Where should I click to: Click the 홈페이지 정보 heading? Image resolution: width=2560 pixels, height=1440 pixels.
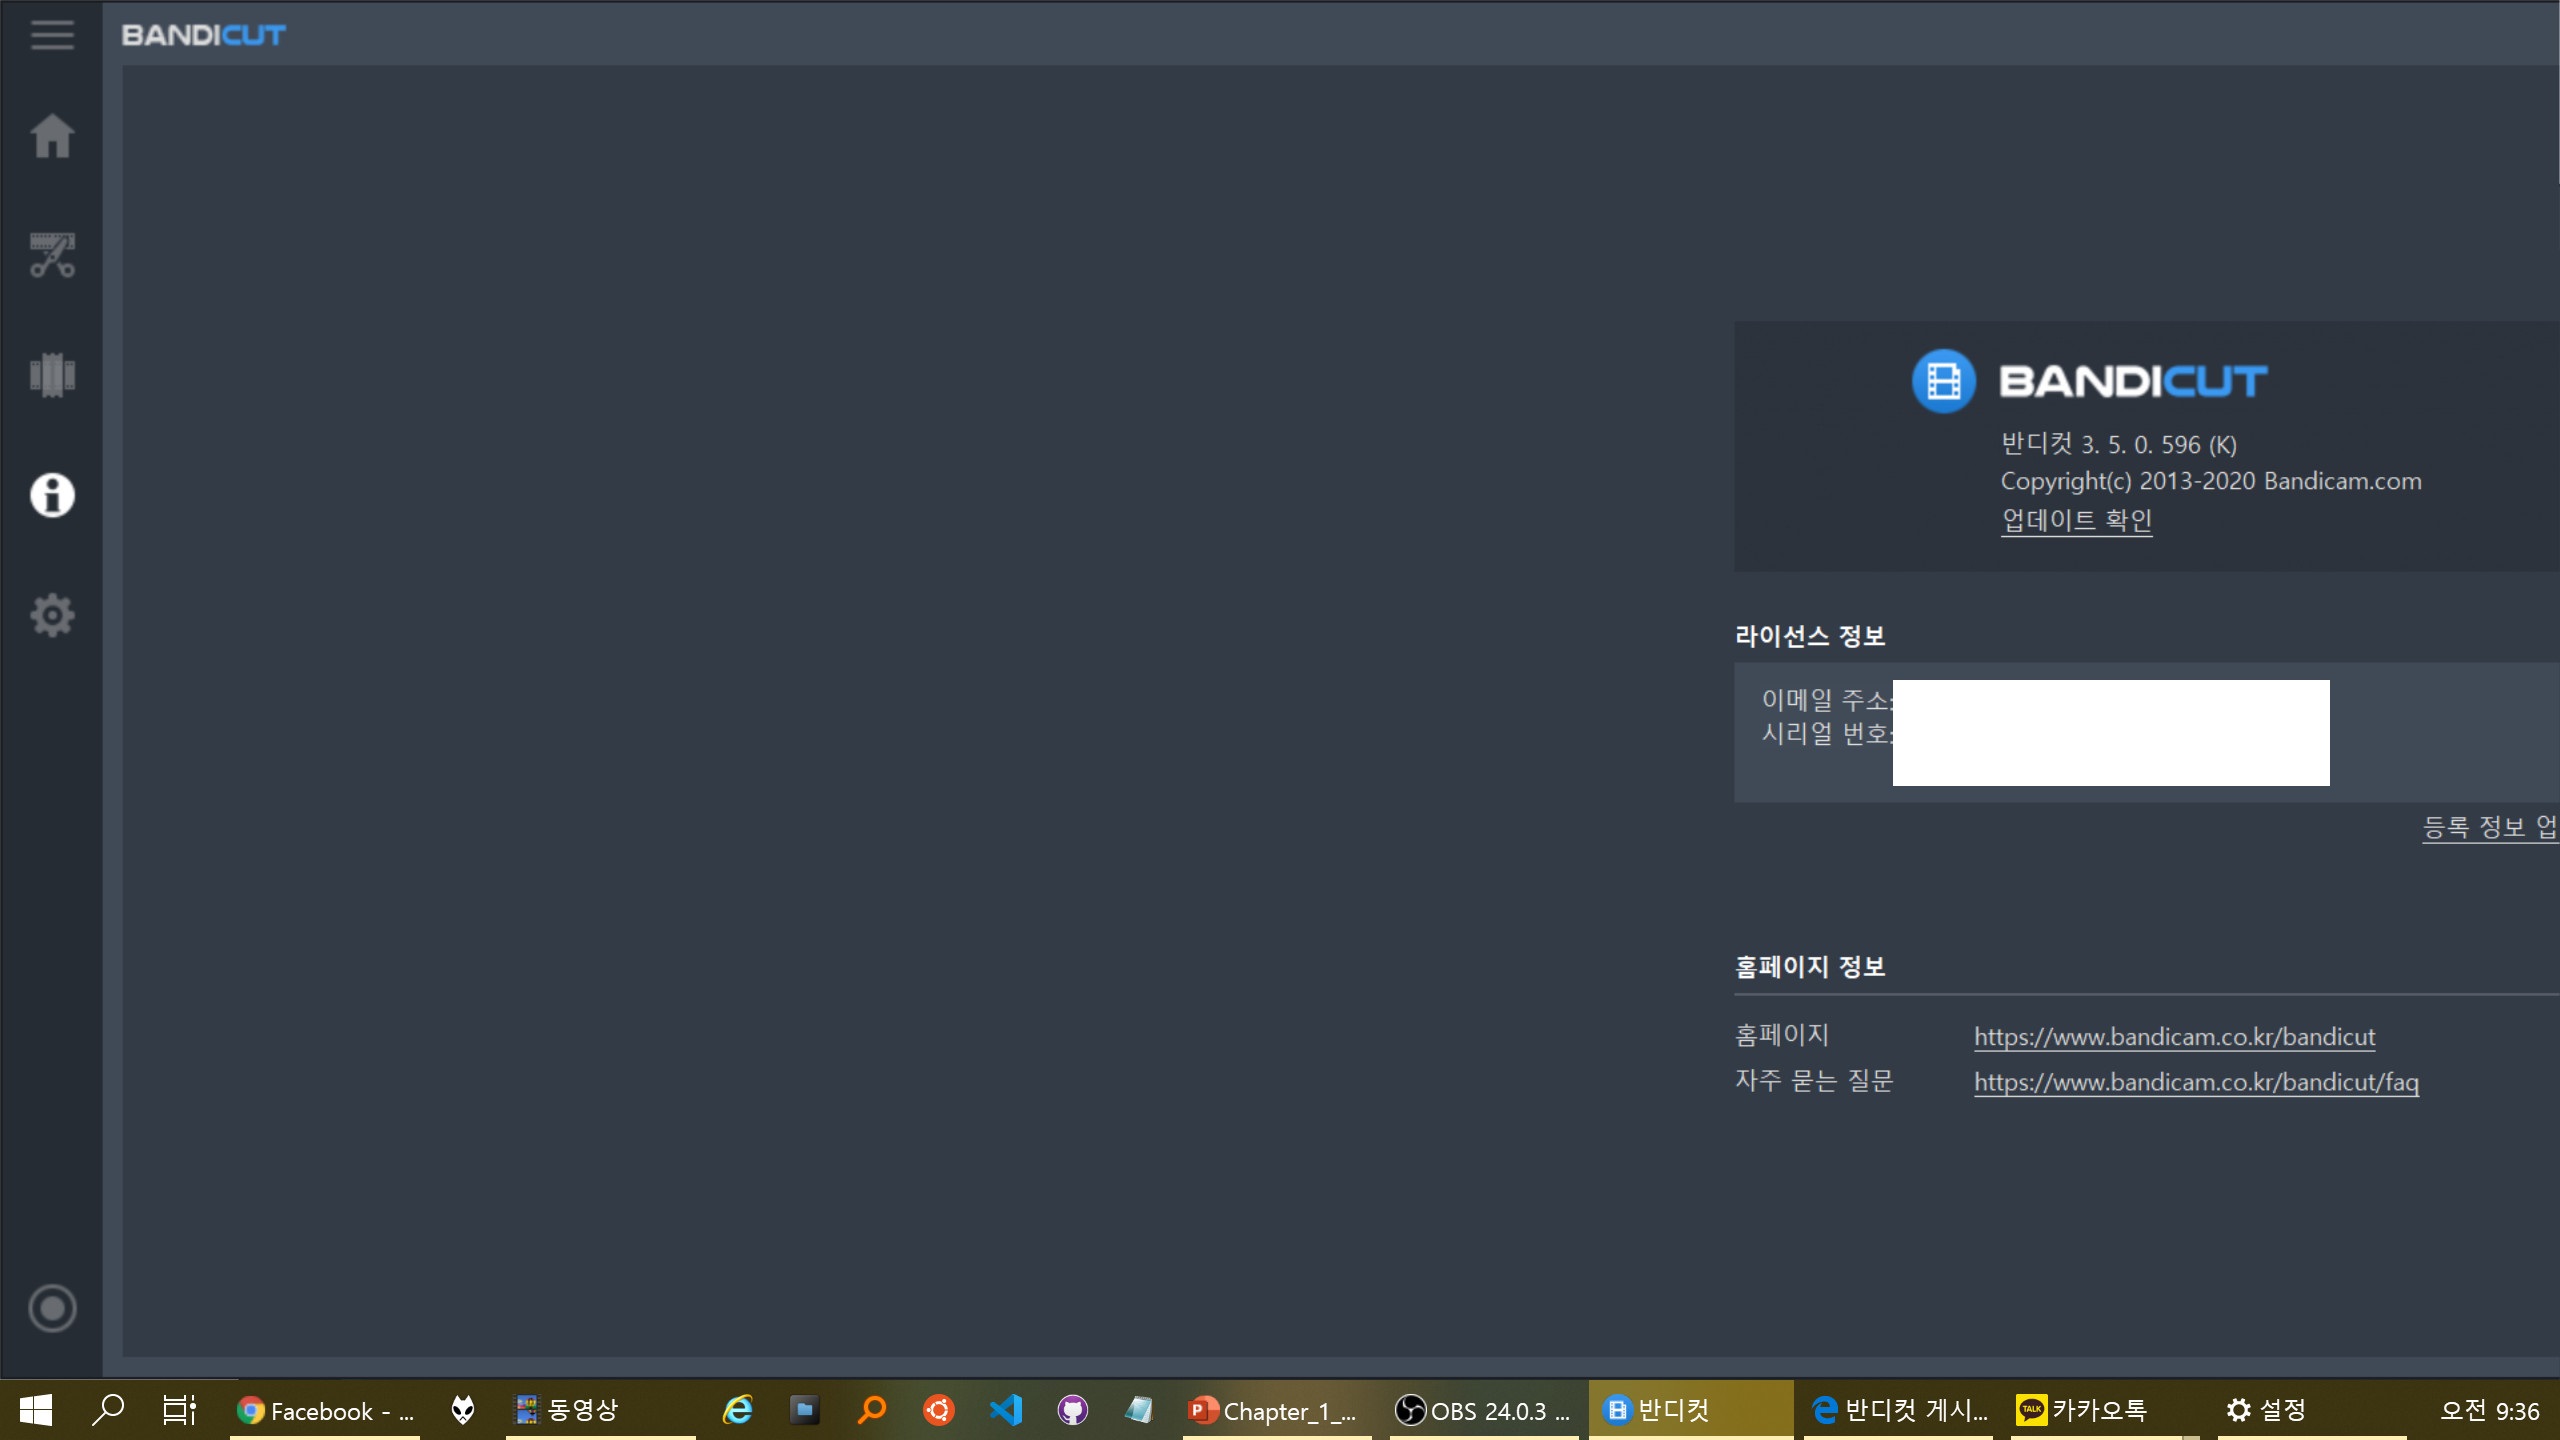coord(1810,967)
